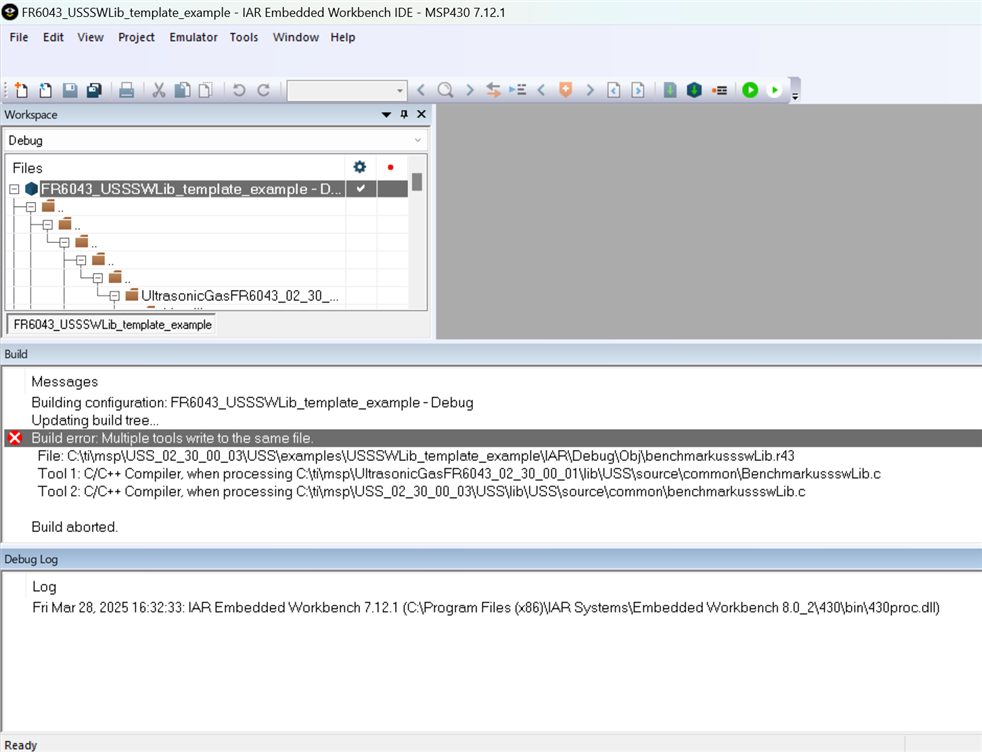Click the Go To line icon
Screen dimensions: 982x752
pos(517,90)
